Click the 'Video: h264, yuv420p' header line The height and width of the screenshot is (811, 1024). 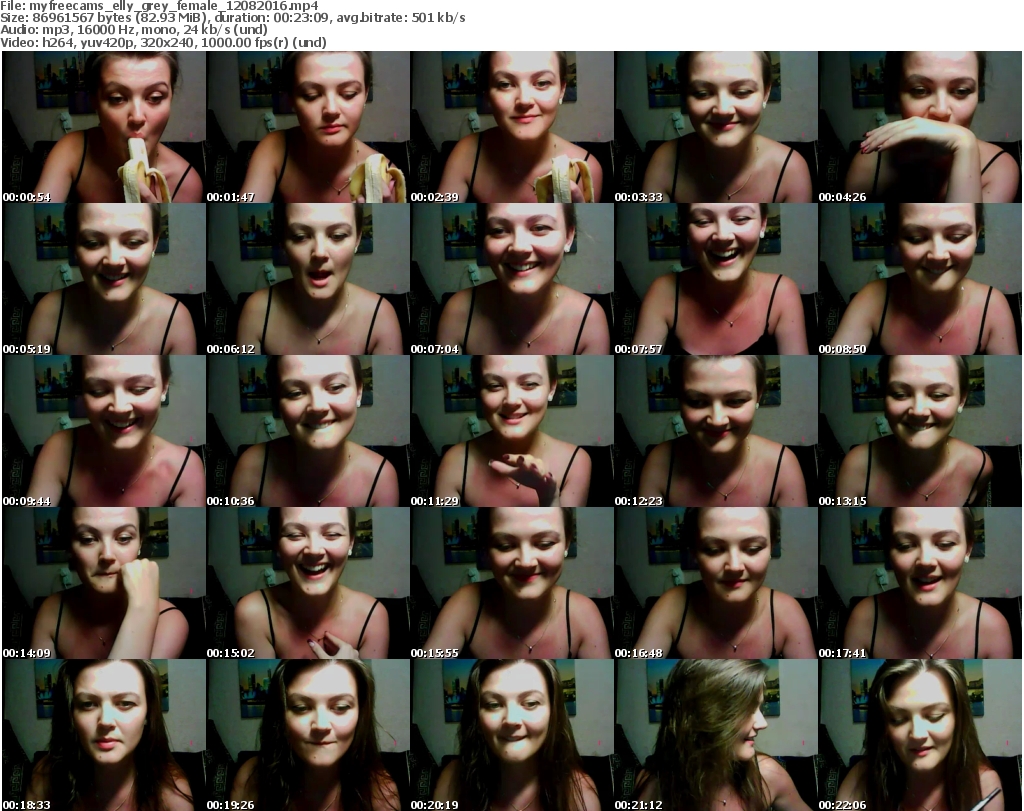163,42
